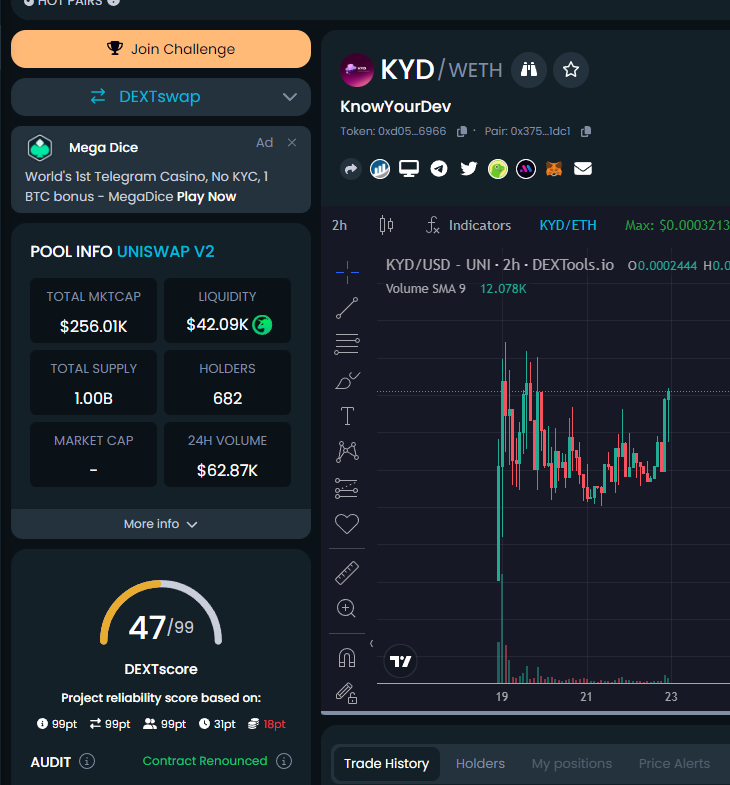This screenshot has height=785, width=730.
Task: Click the 24H VOLUME $62.87K card
Action: (227, 455)
